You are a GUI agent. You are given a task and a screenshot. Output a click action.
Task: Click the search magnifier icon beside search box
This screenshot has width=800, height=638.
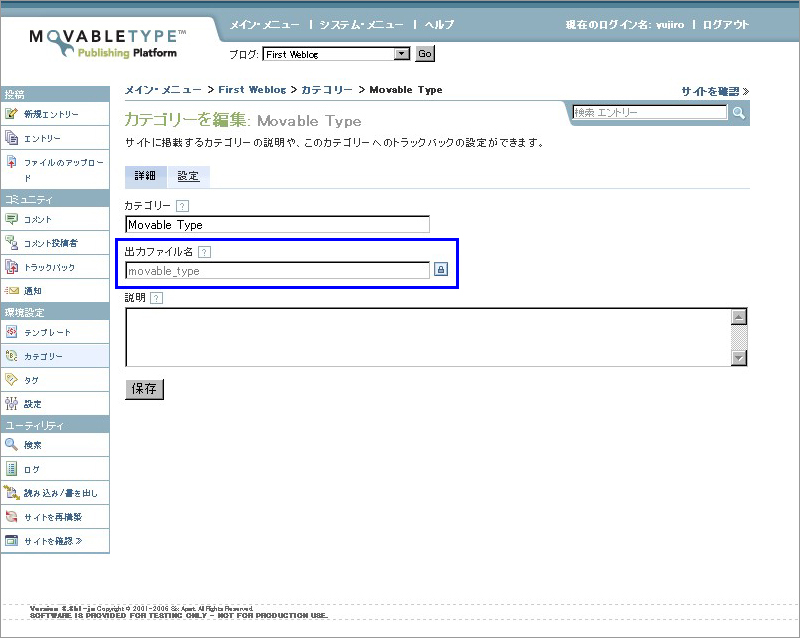point(739,113)
